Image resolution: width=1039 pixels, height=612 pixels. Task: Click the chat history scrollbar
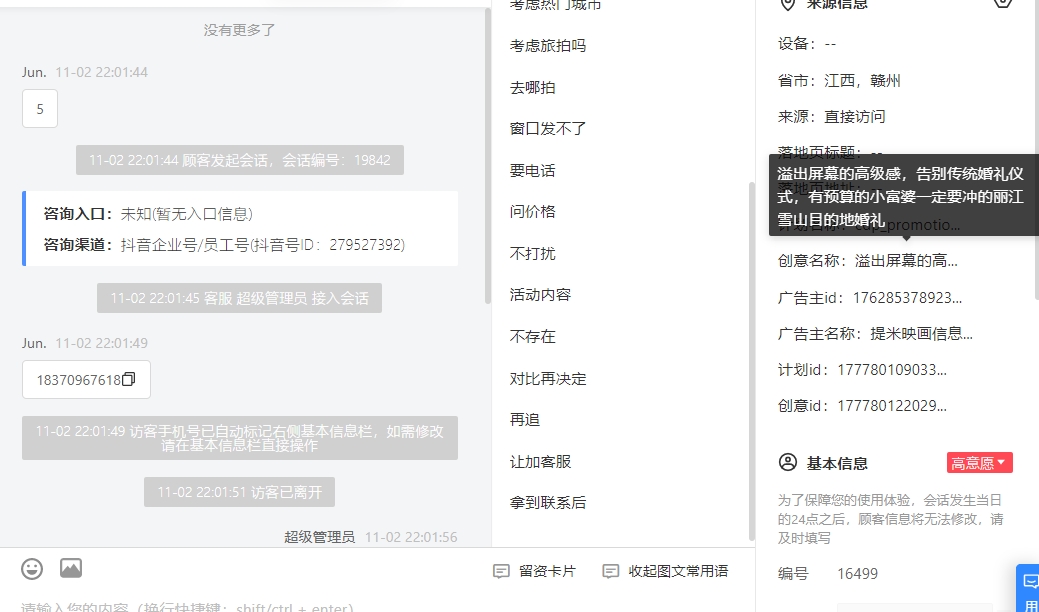pos(488,156)
